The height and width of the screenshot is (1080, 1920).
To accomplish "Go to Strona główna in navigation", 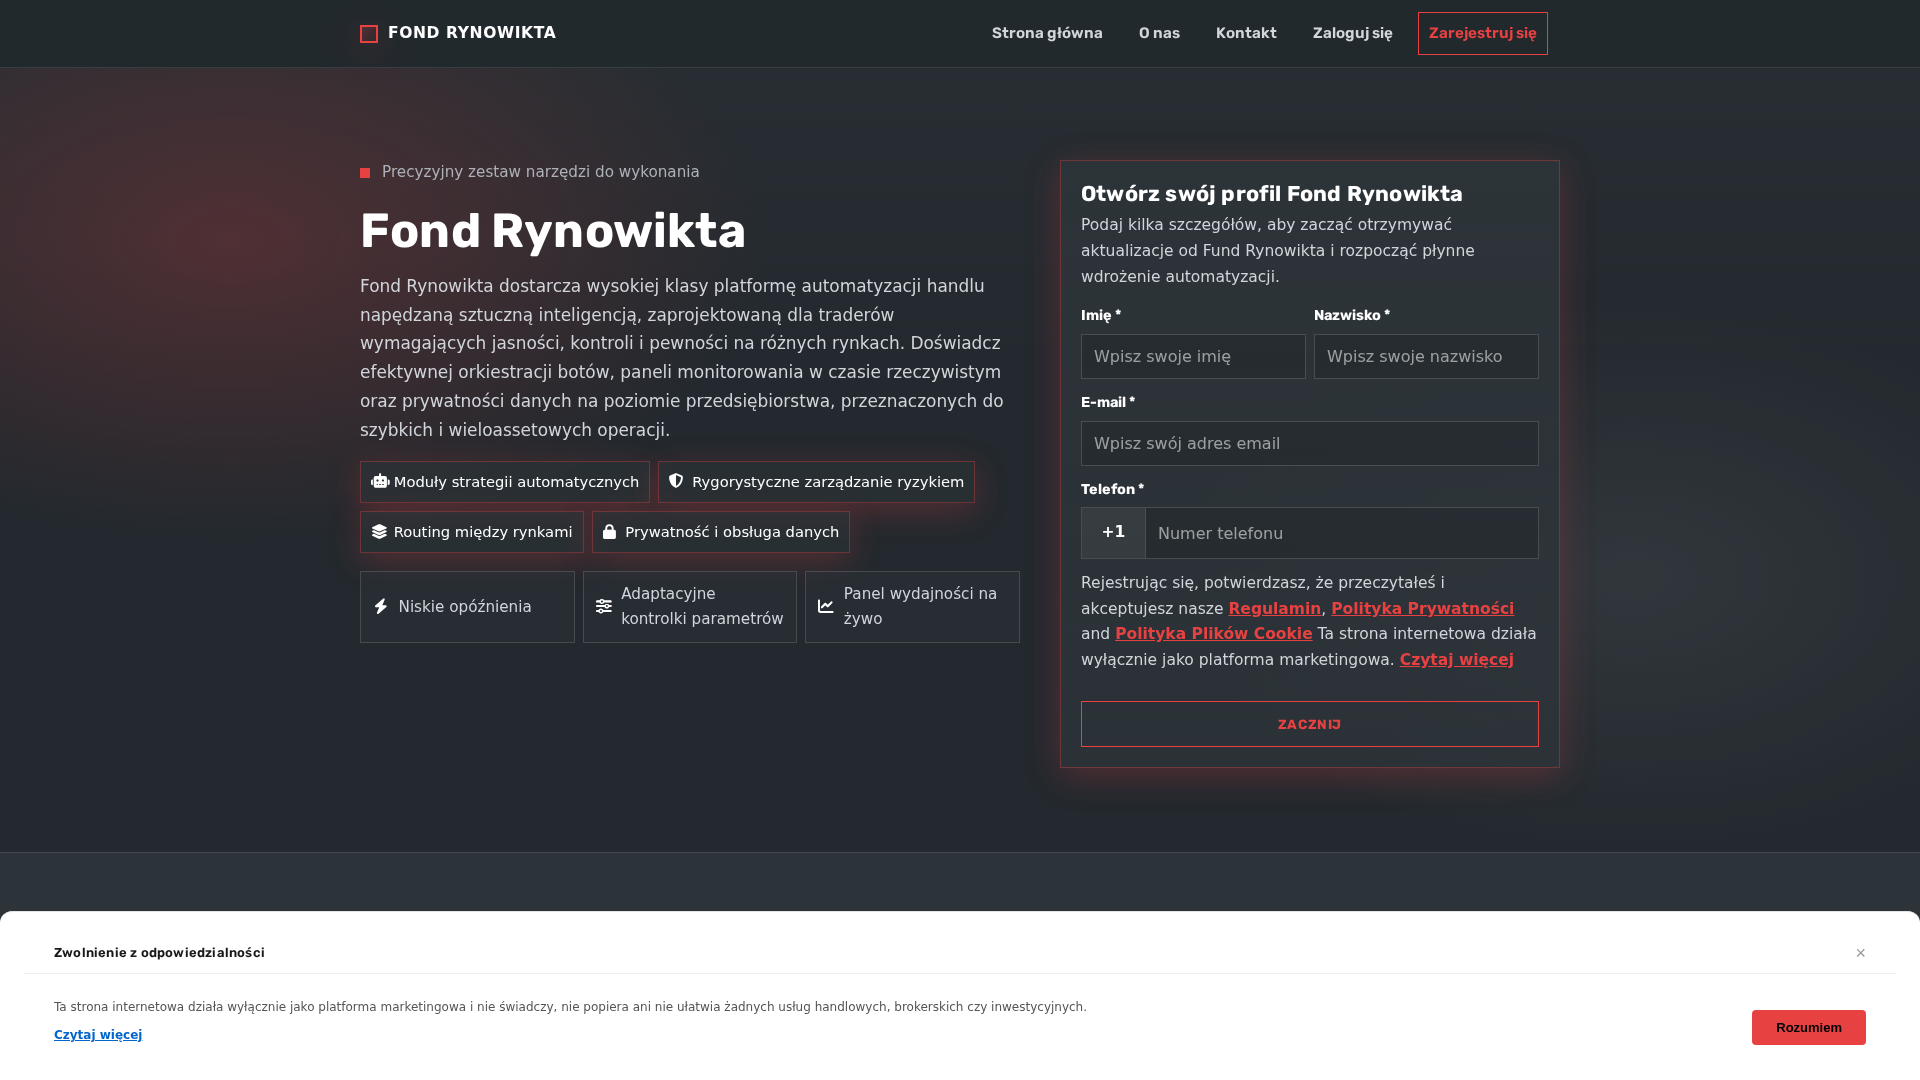I will (1047, 33).
